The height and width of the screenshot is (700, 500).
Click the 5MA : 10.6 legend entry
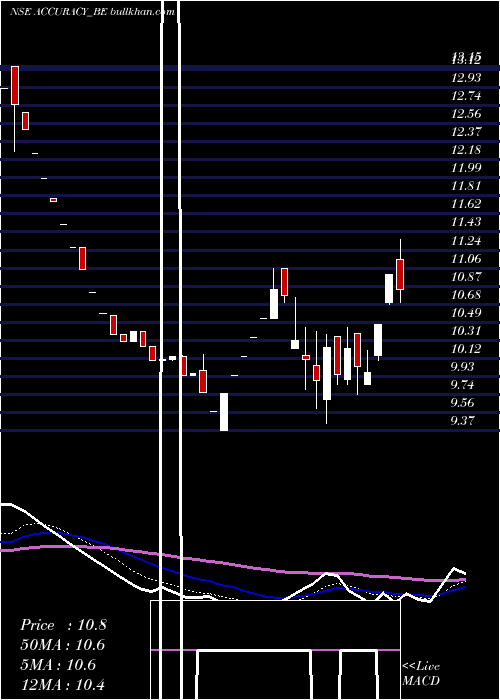(58, 665)
